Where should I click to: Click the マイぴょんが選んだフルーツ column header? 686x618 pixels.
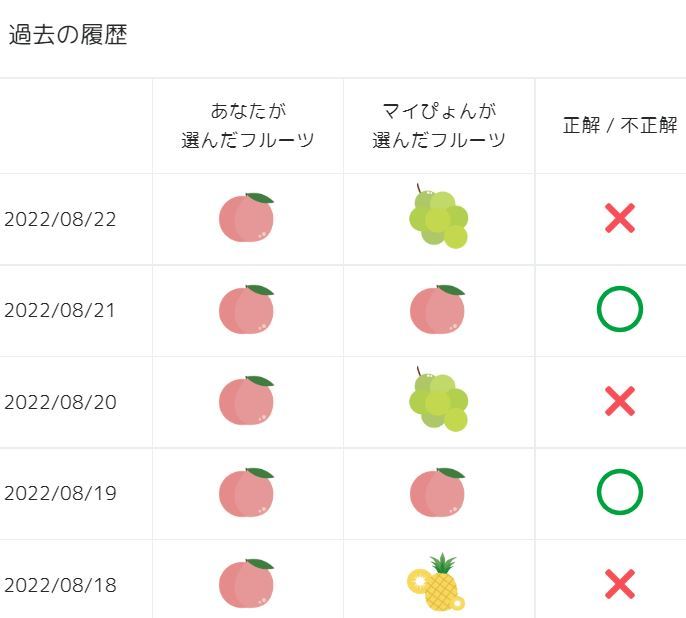(x=439, y=125)
